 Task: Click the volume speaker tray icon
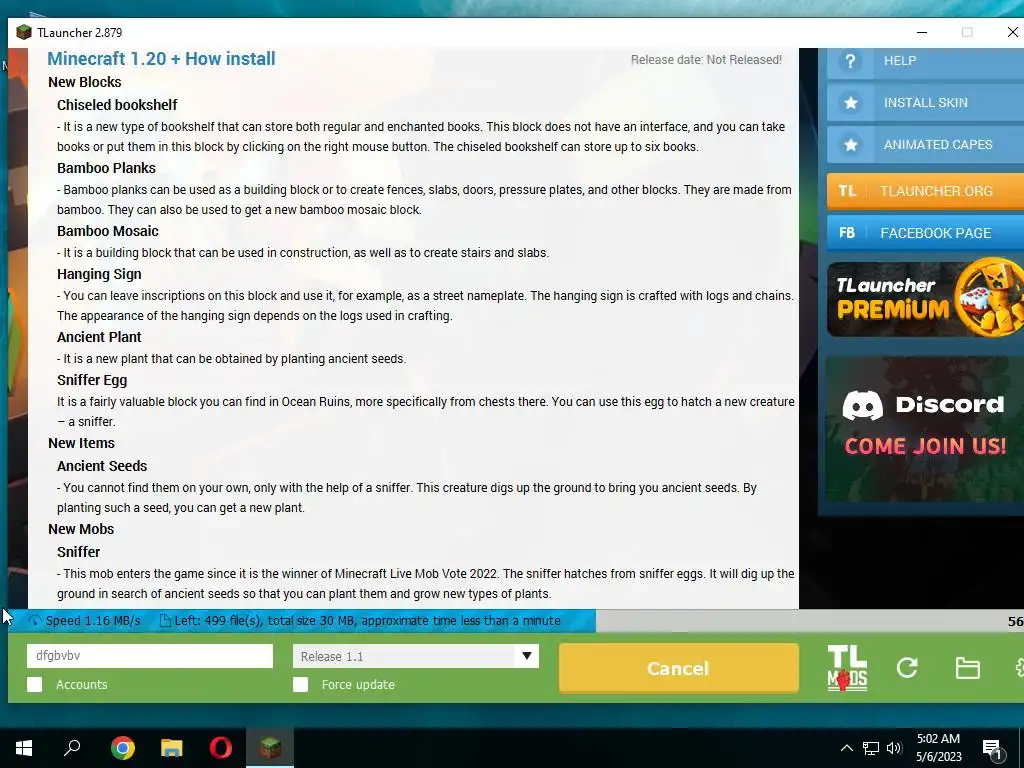[894, 748]
